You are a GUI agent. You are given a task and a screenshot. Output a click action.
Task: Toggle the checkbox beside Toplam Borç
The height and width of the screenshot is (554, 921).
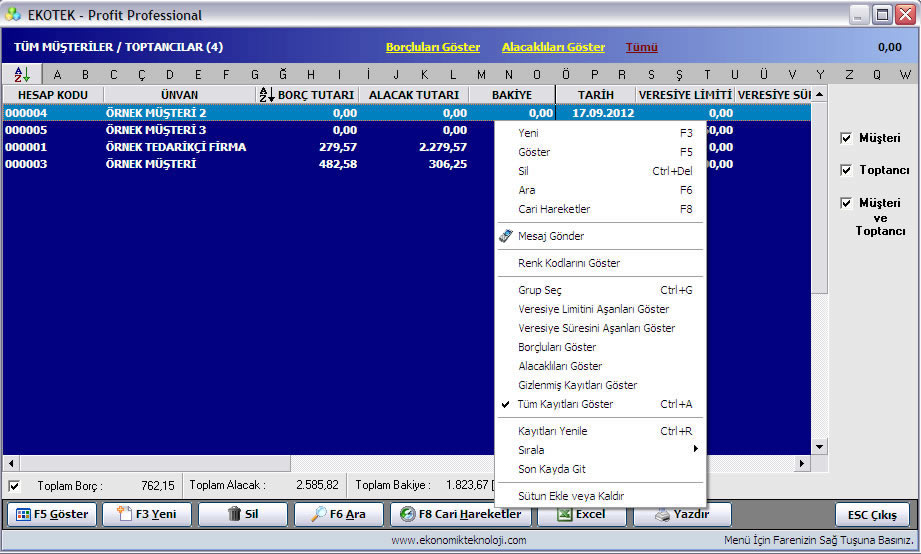14,486
